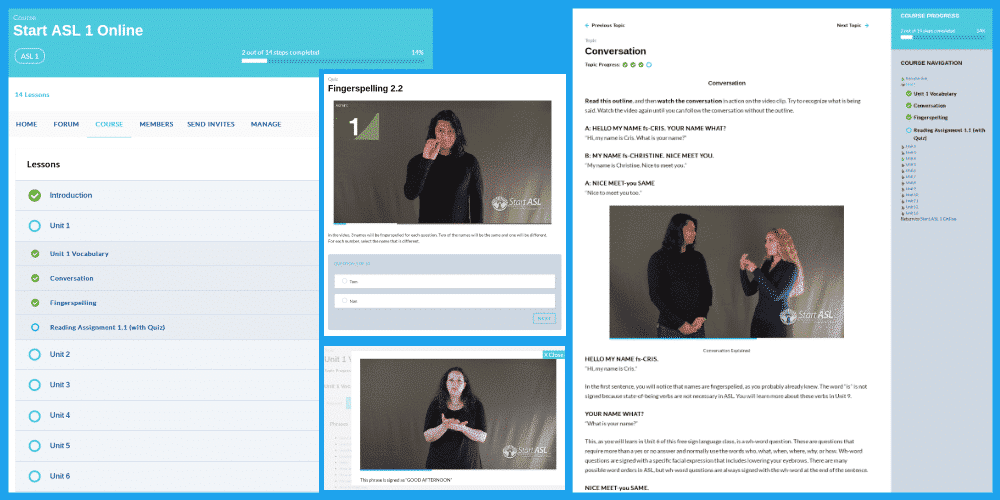Switch to the COURSE tab
This screenshot has height=500, width=1000.
click(109, 124)
